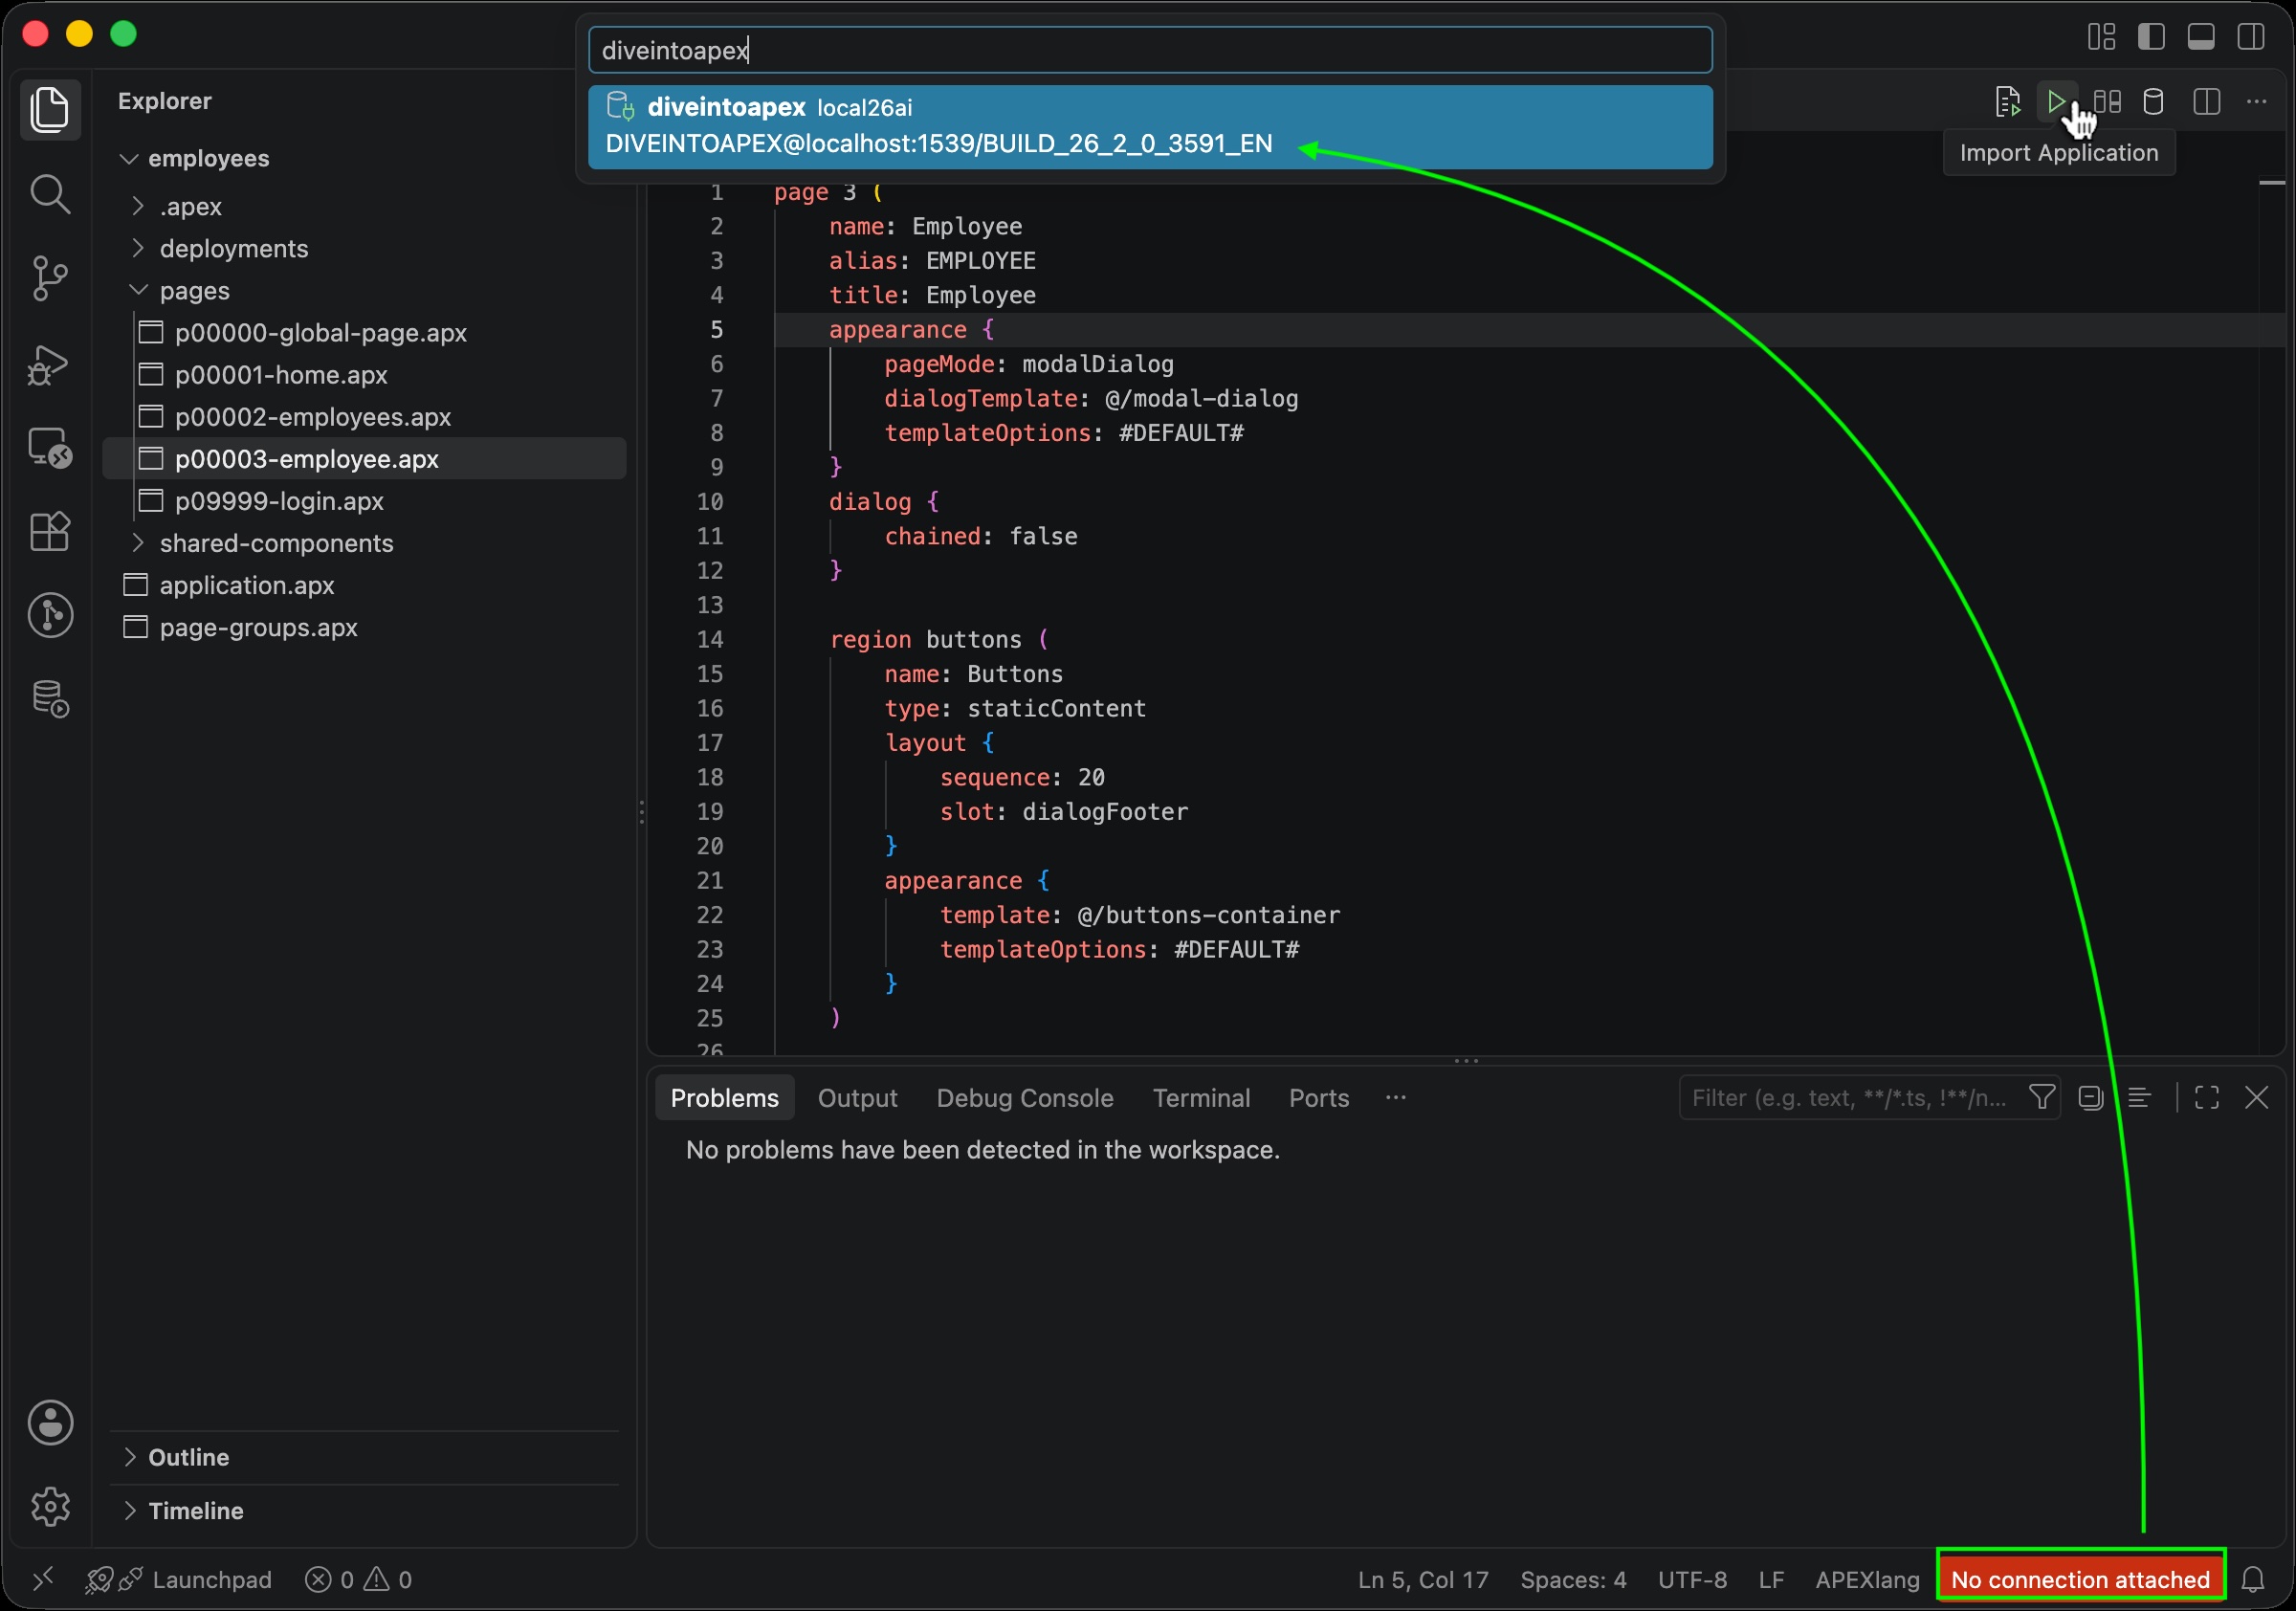
Task: Toggle the secondary side bar visibility
Action: point(2251,37)
